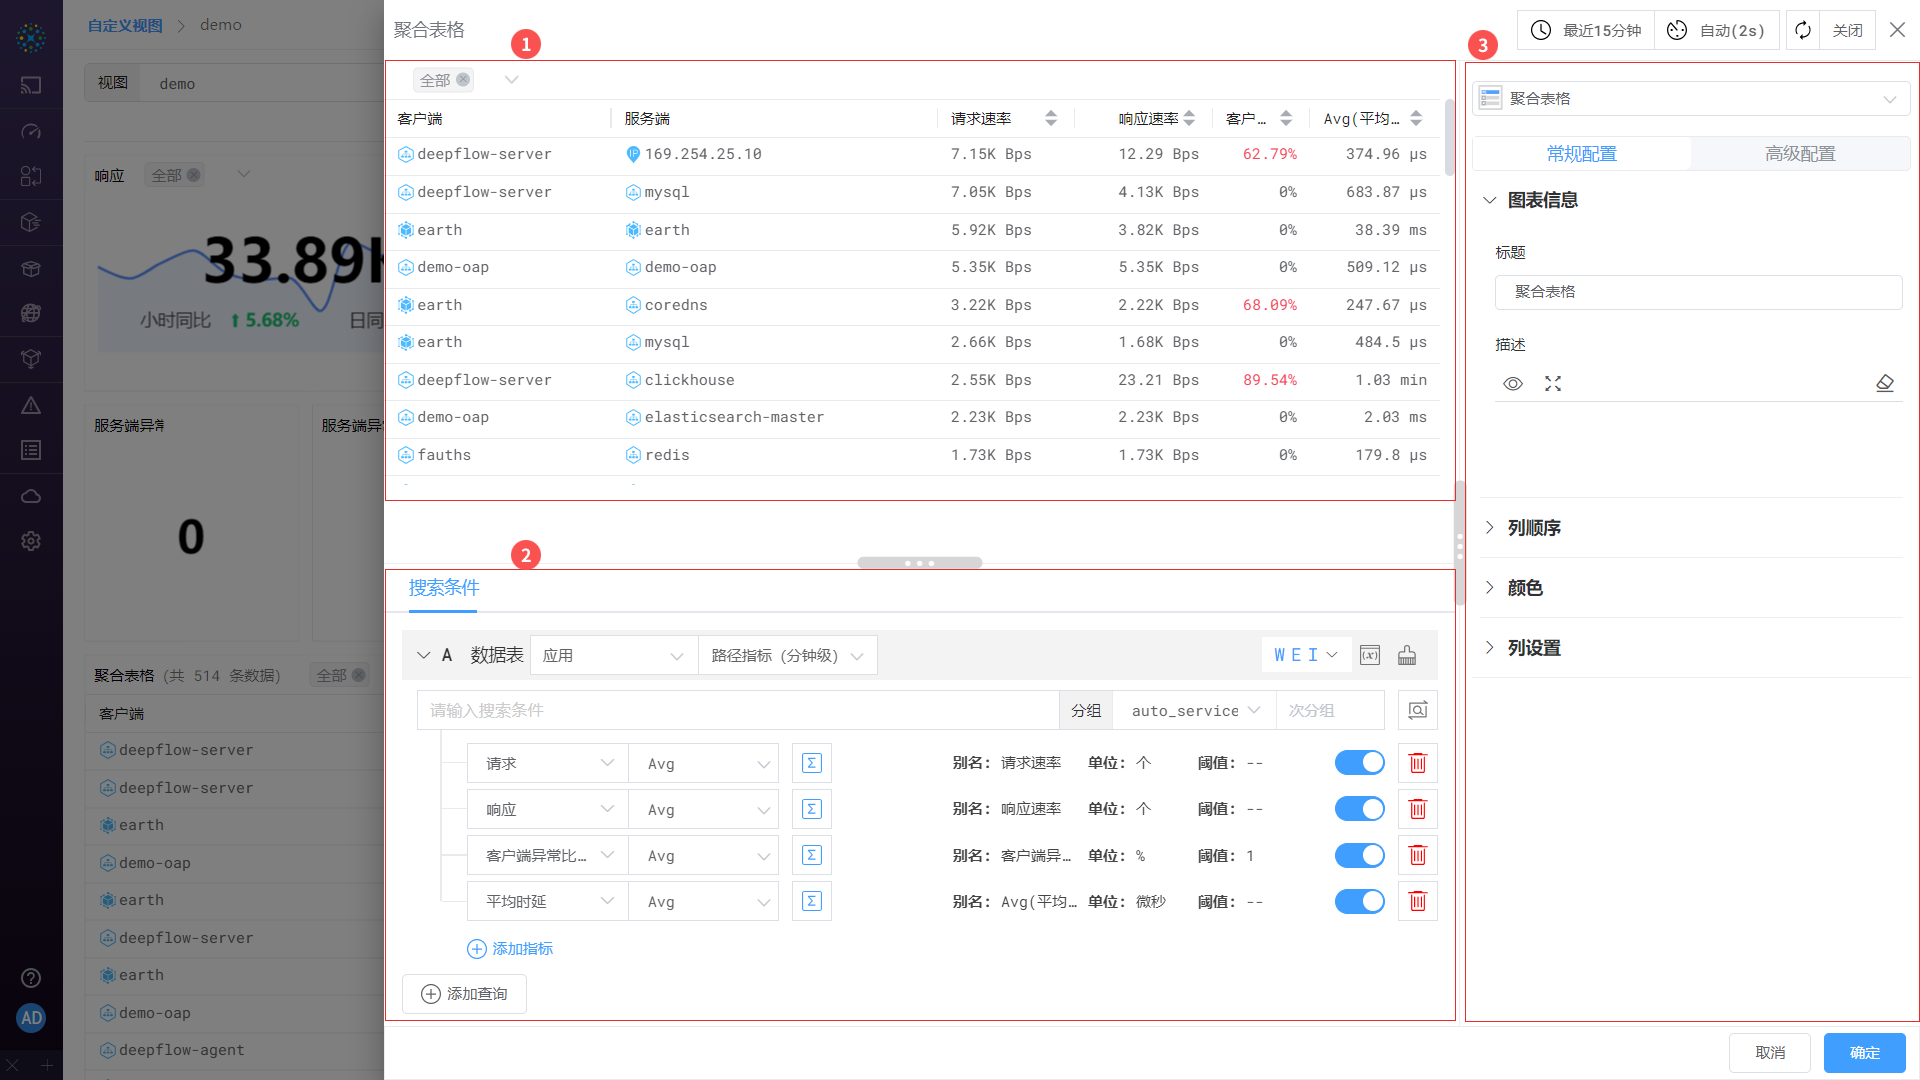
Task: Delete the 请求 metric row
Action: click(1417, 764)
